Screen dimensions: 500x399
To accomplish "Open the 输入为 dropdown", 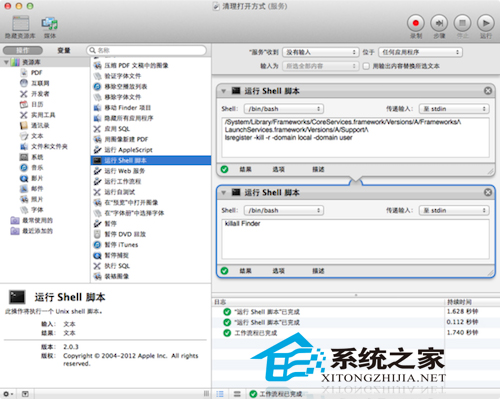I will click(321, 66).
